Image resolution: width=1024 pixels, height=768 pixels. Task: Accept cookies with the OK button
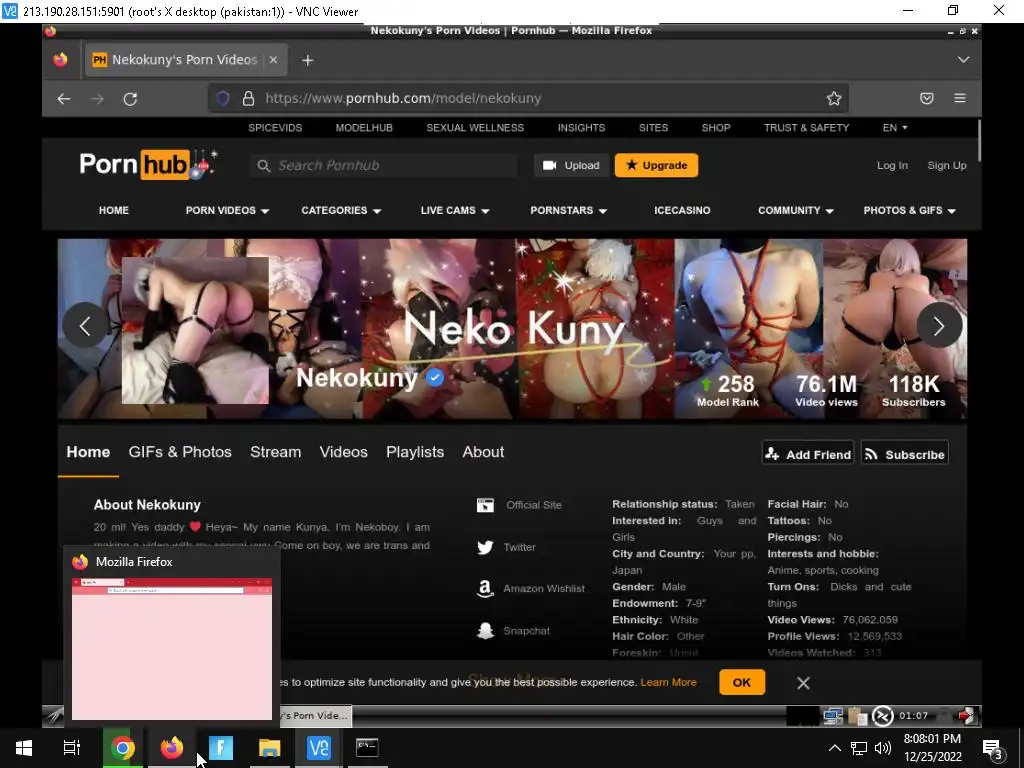pyautogui.click(x=742, y=682)
